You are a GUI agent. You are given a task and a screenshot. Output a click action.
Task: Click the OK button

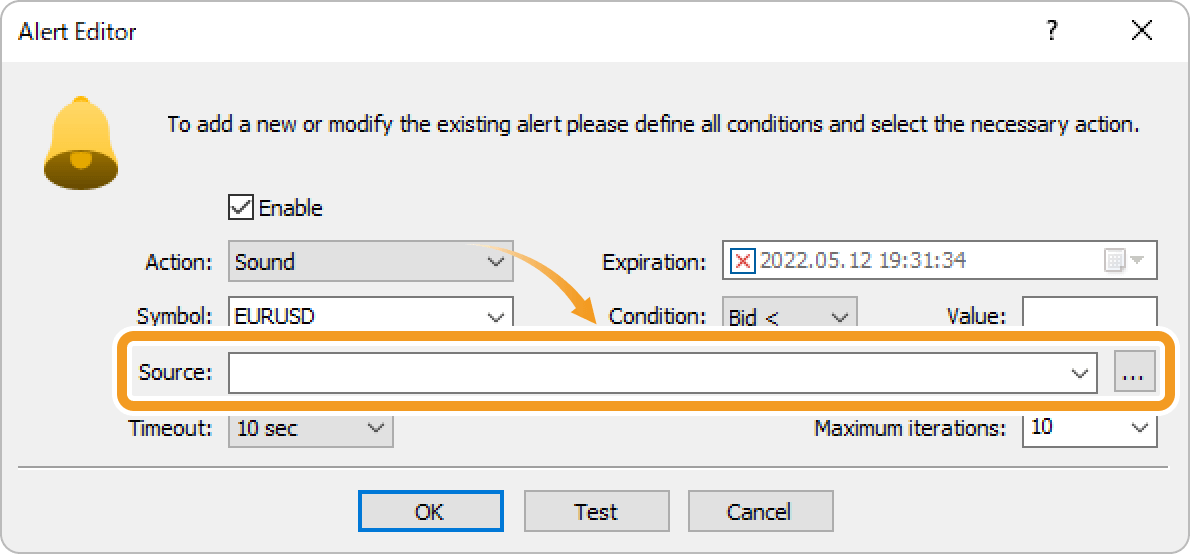(430, 512)
